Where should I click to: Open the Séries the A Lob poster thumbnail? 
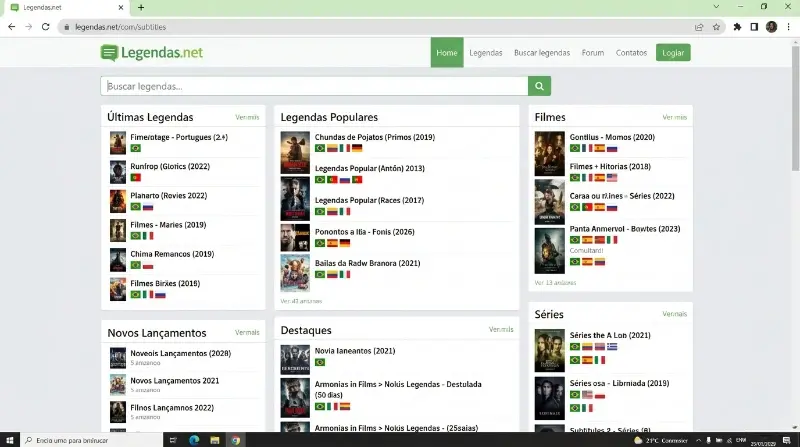549,351
